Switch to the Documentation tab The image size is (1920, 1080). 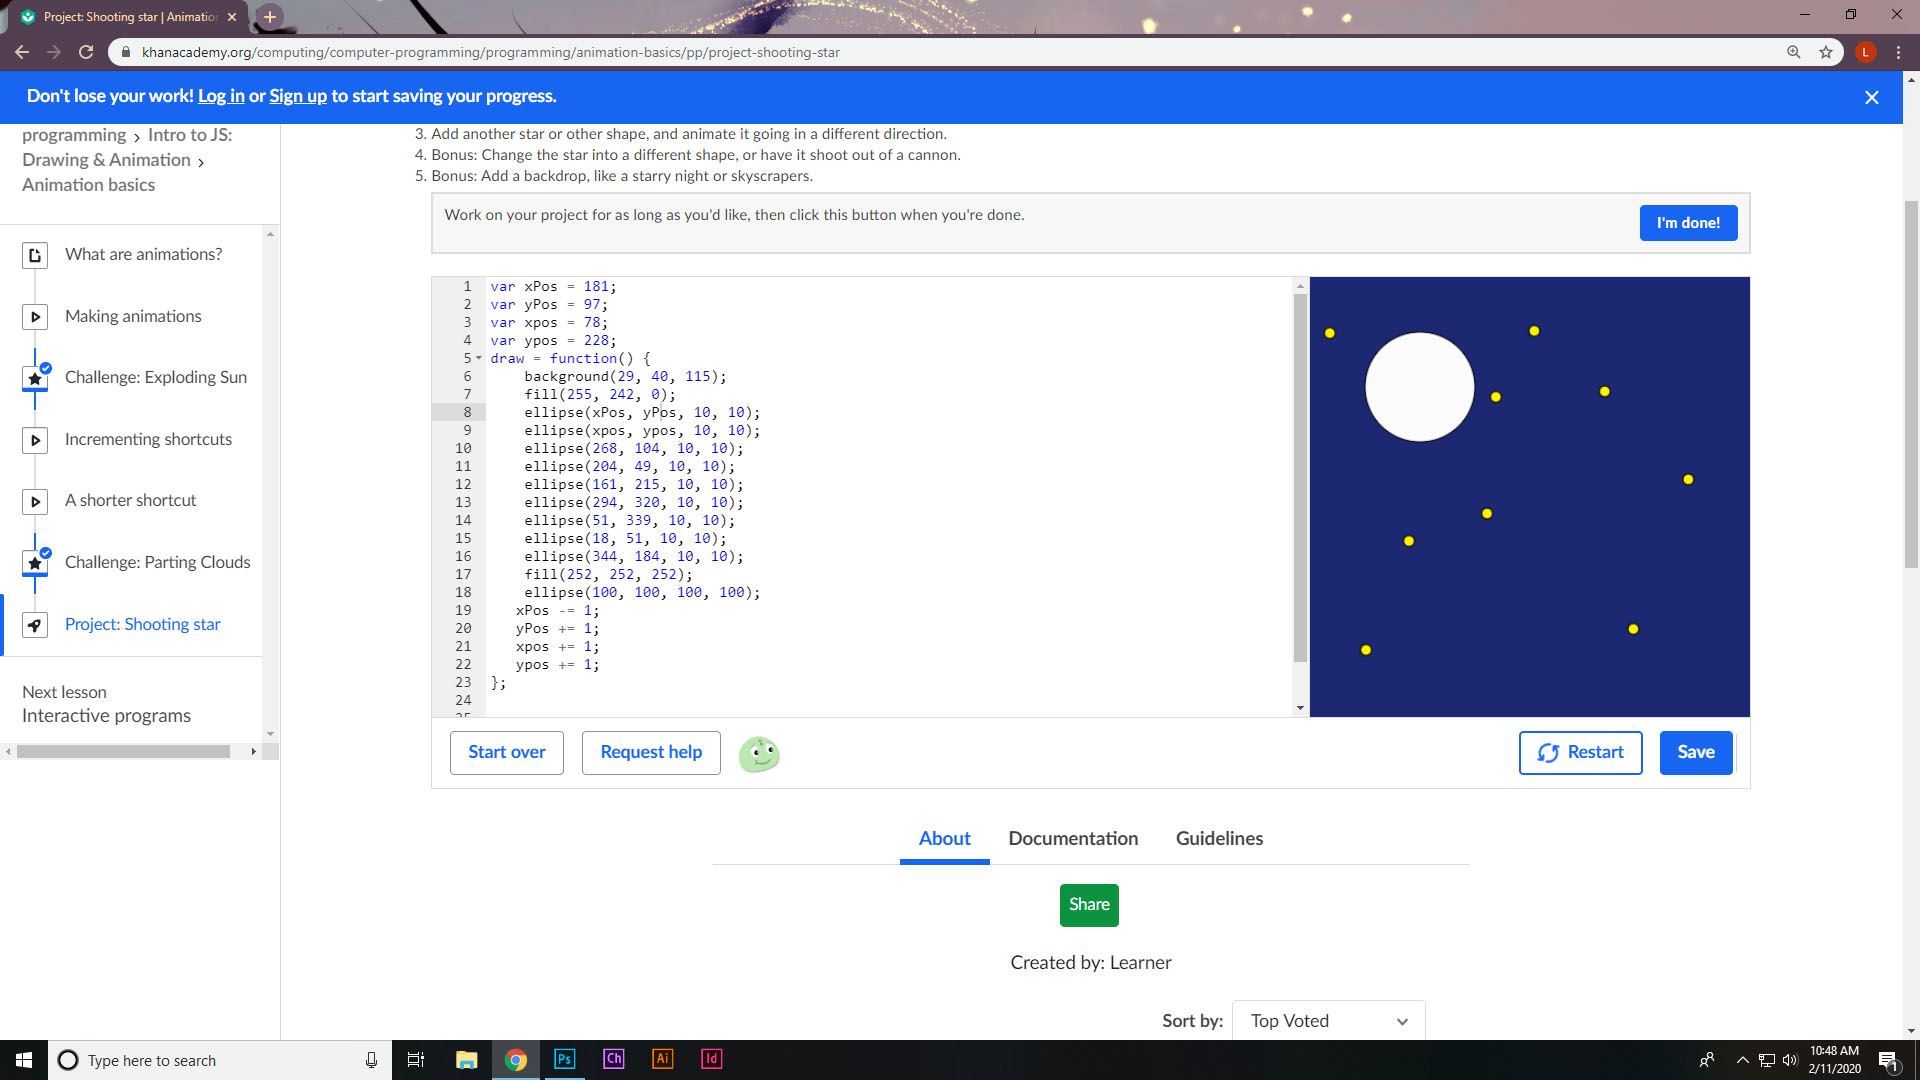(x=1072, y=839)
